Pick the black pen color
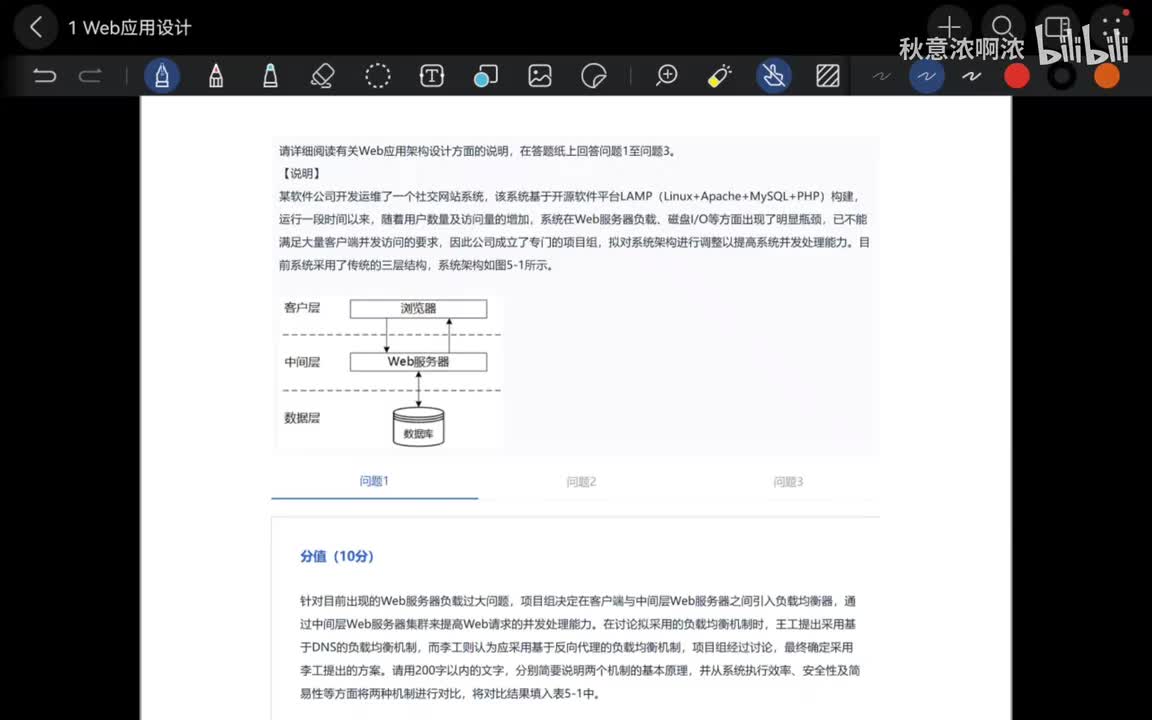The width and height of the screenshot is (1152, 720). click(x=1062, y=76)
